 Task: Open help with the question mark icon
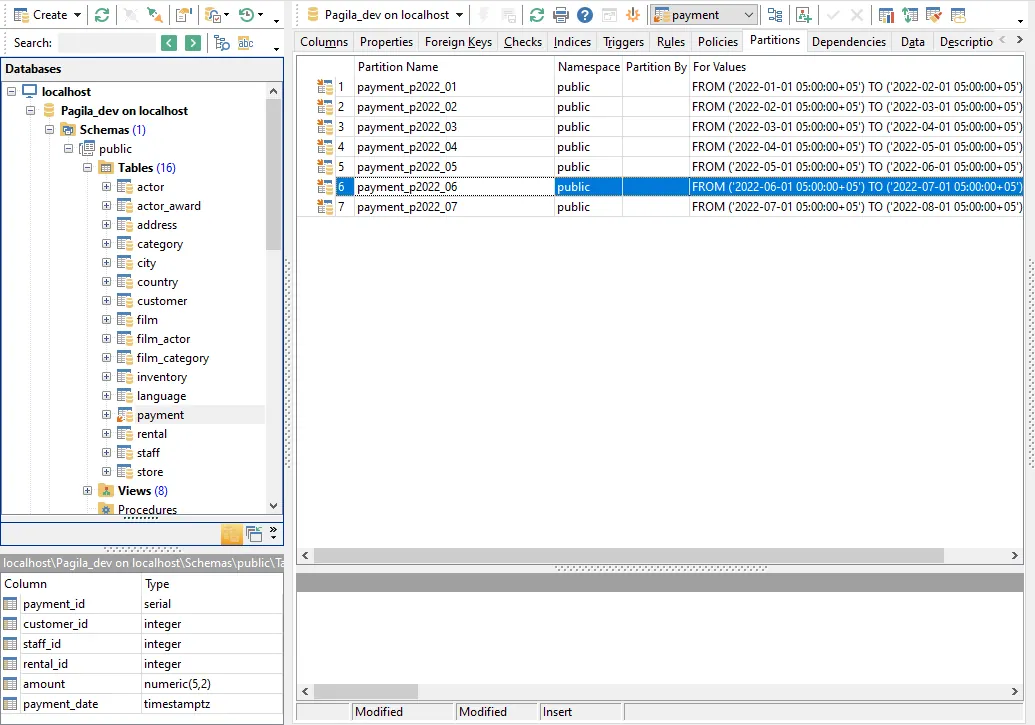(584, 15)
